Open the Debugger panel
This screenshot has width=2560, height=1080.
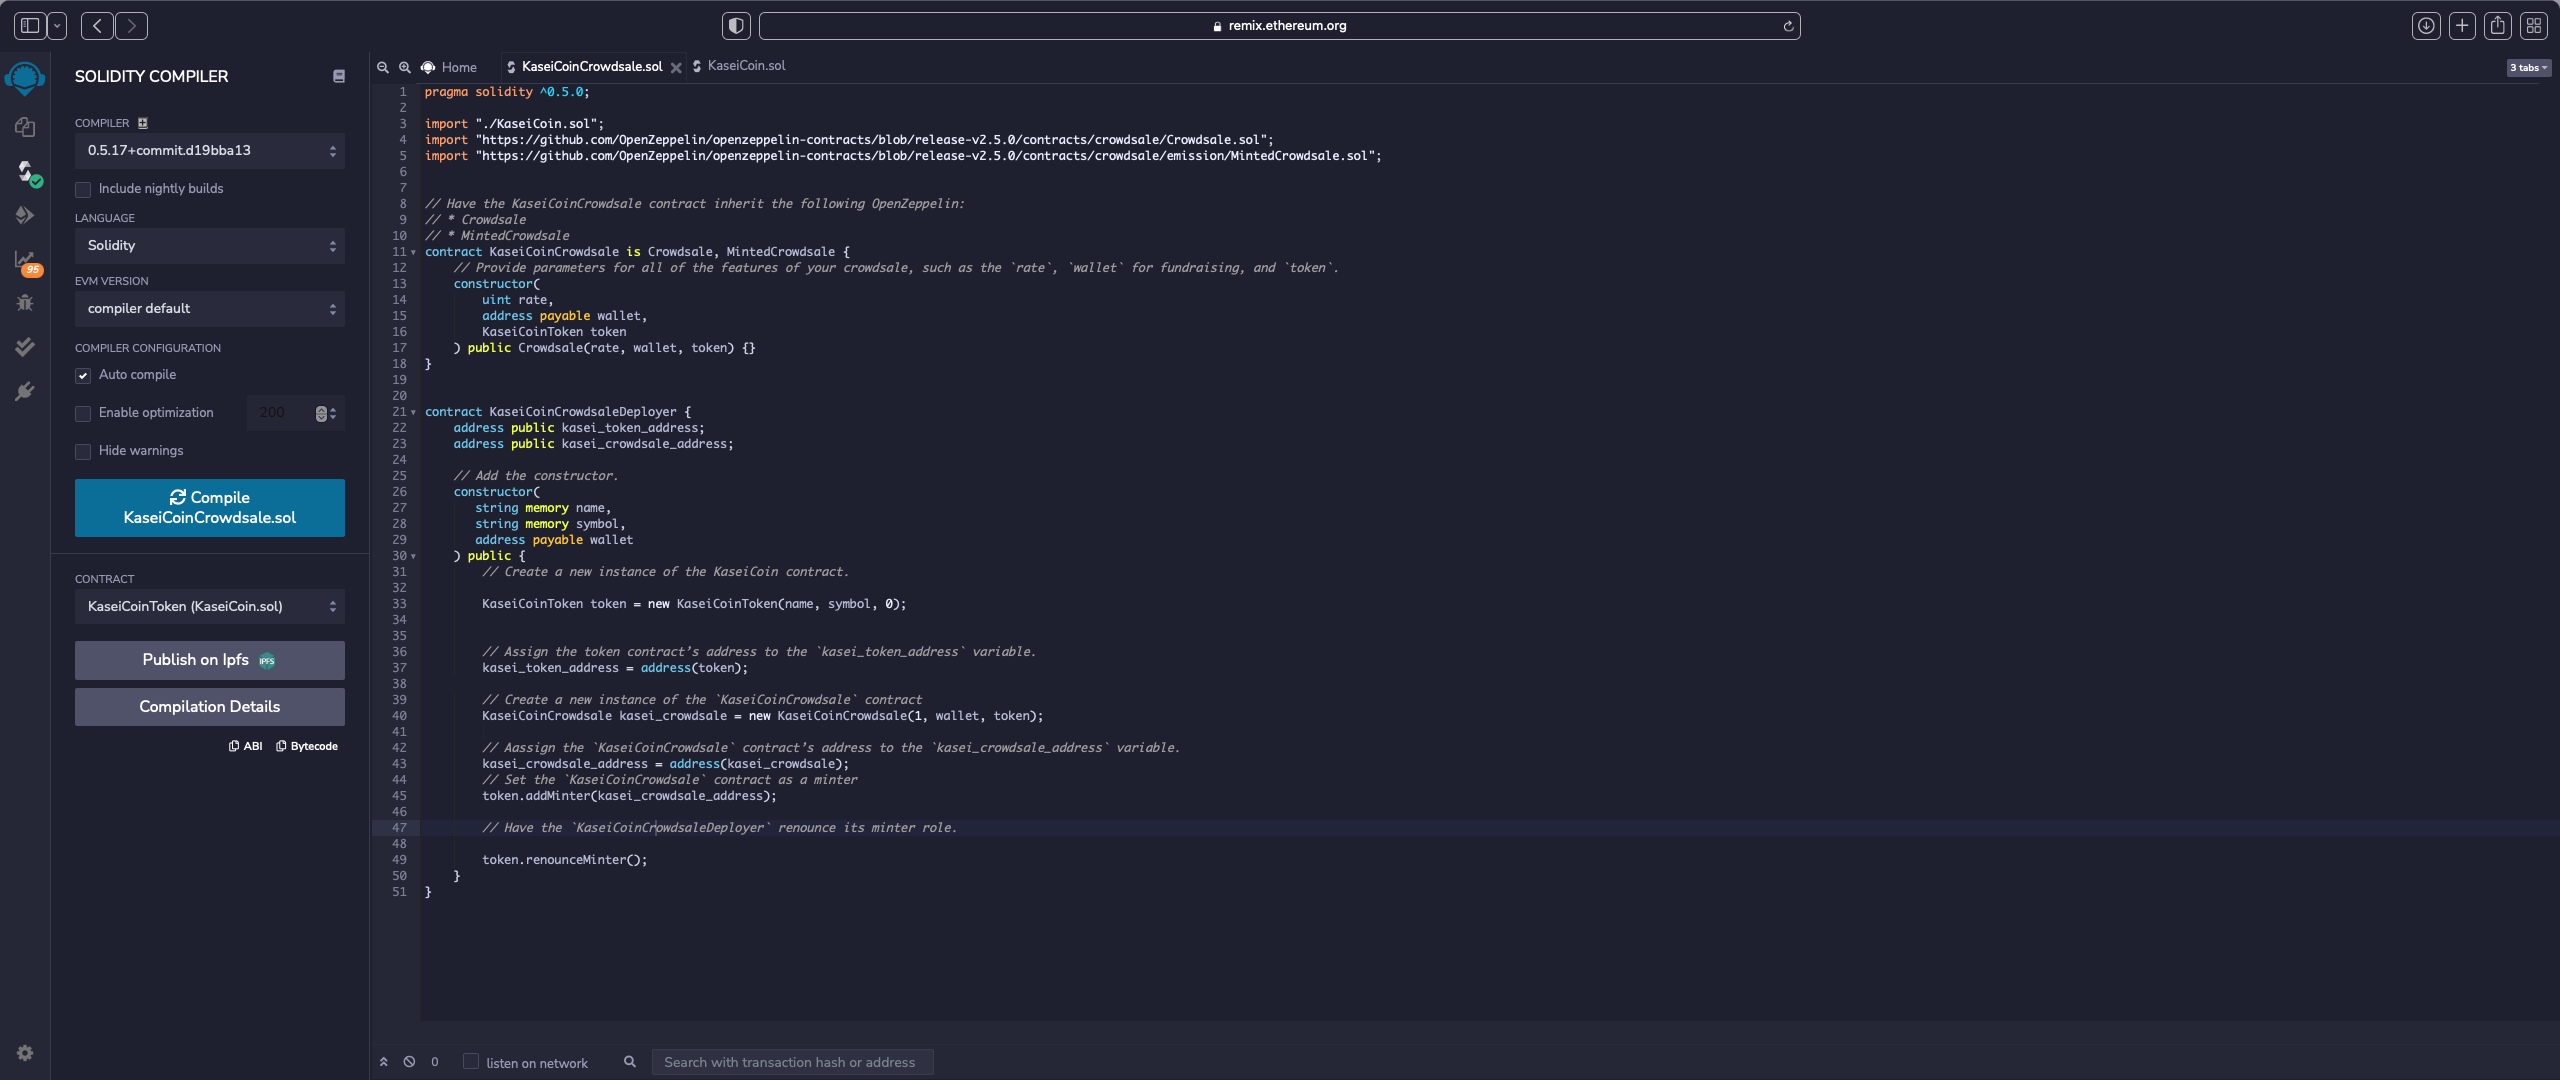pyautogui.click(x=24, y=302)
